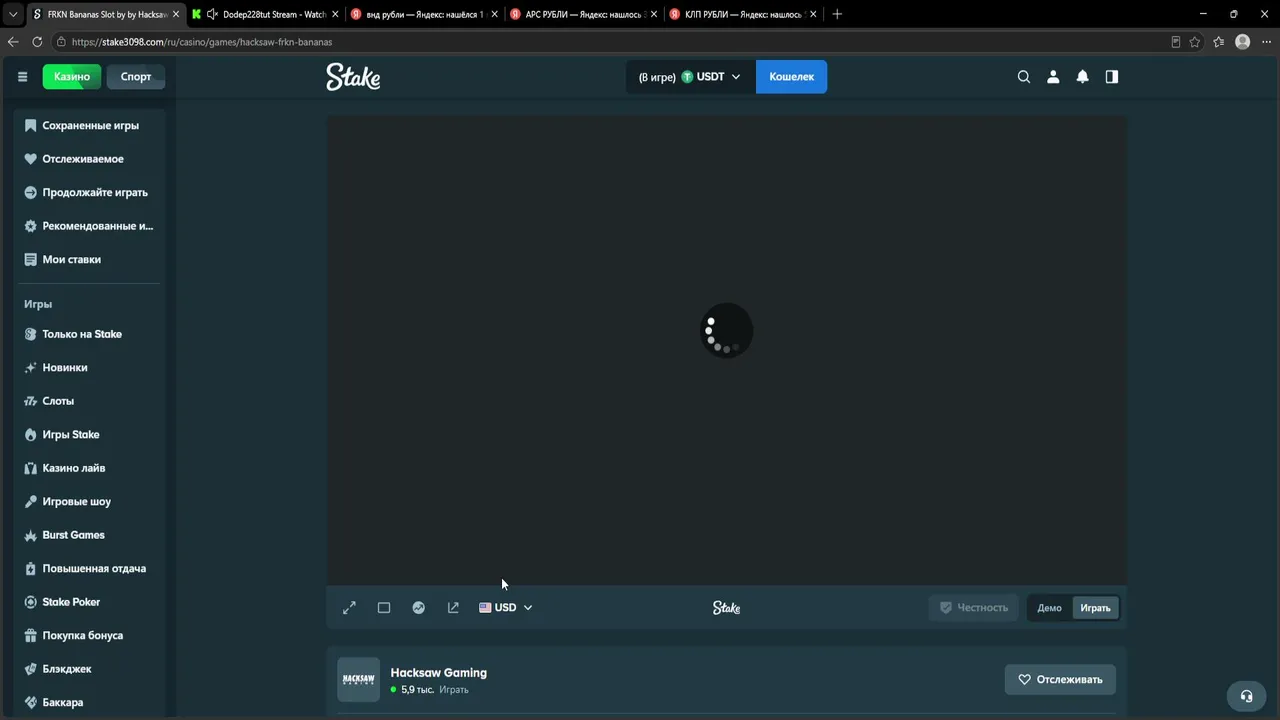The height and width of the screenshot is (720, 1280).
Task: Open the notifications bell icon
Action: coord(1082,77)
